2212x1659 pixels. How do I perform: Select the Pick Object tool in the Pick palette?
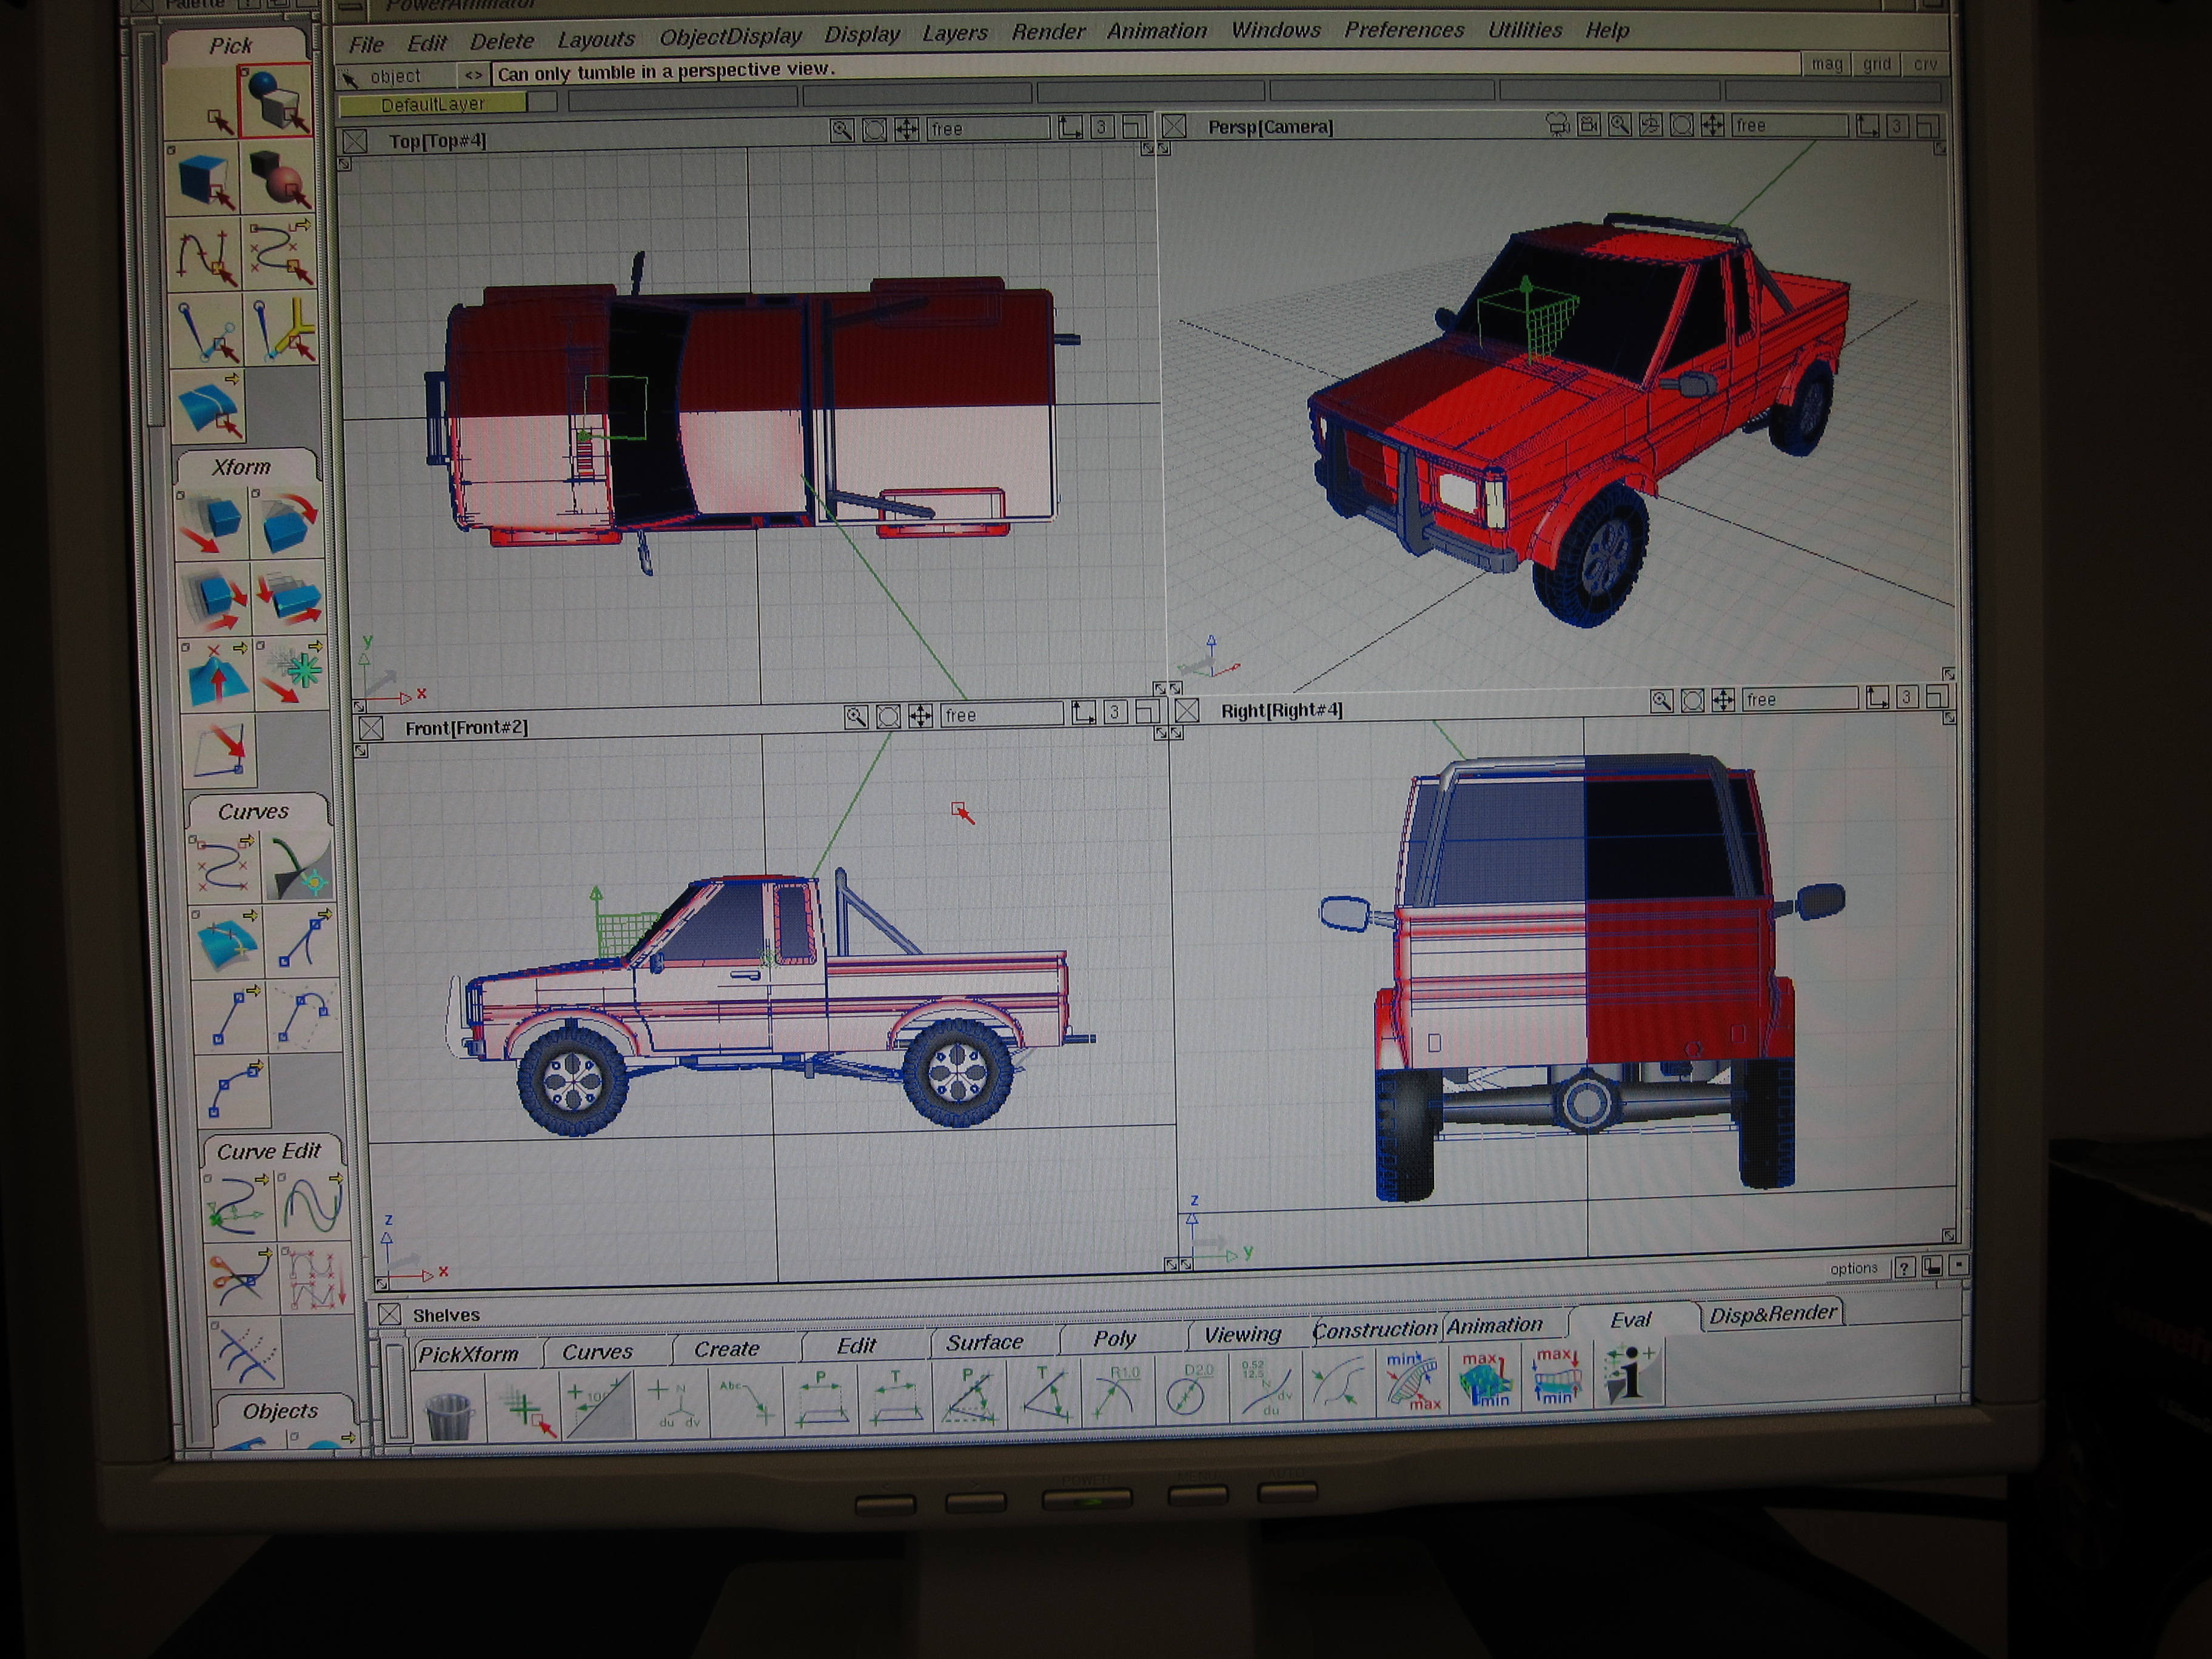click(x=276, y=100)
